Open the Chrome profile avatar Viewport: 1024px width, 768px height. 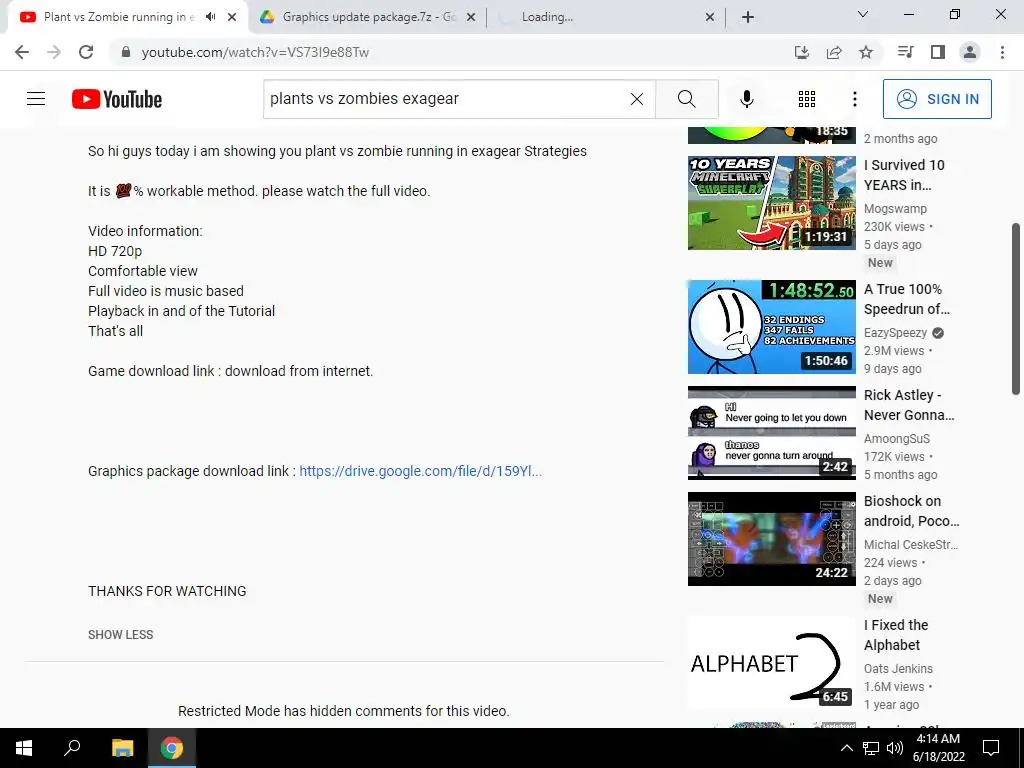point(970,52)
